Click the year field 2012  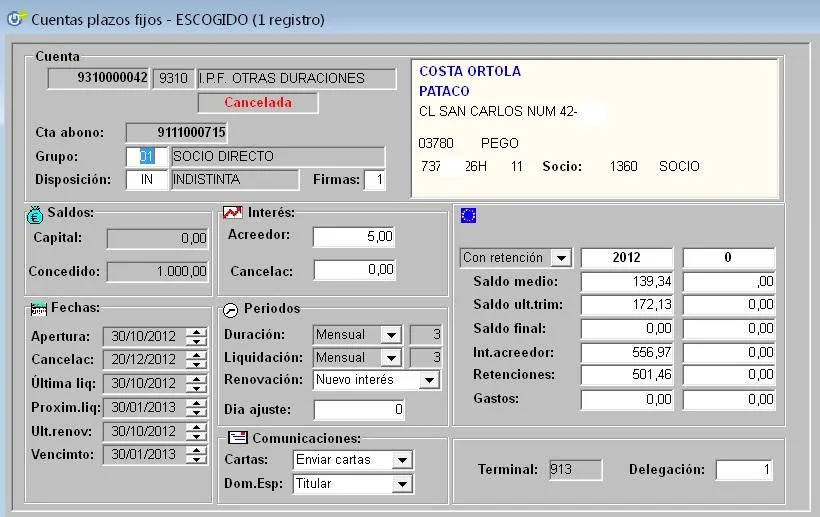coord(627,257)
